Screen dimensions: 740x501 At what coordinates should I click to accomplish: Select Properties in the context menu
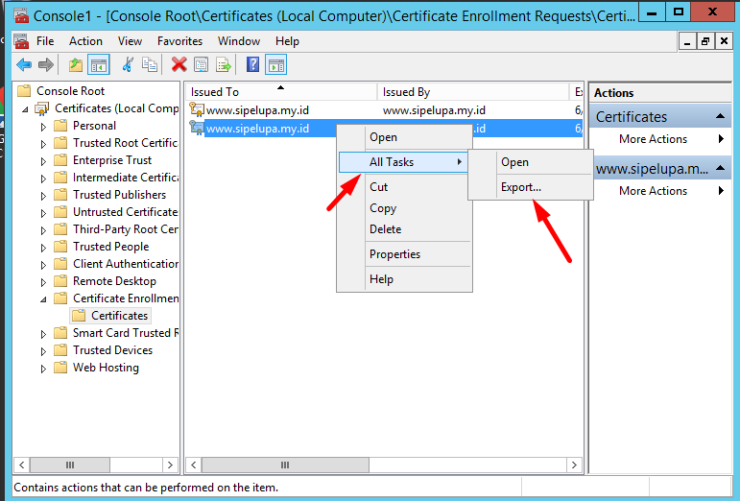(395, 254)
